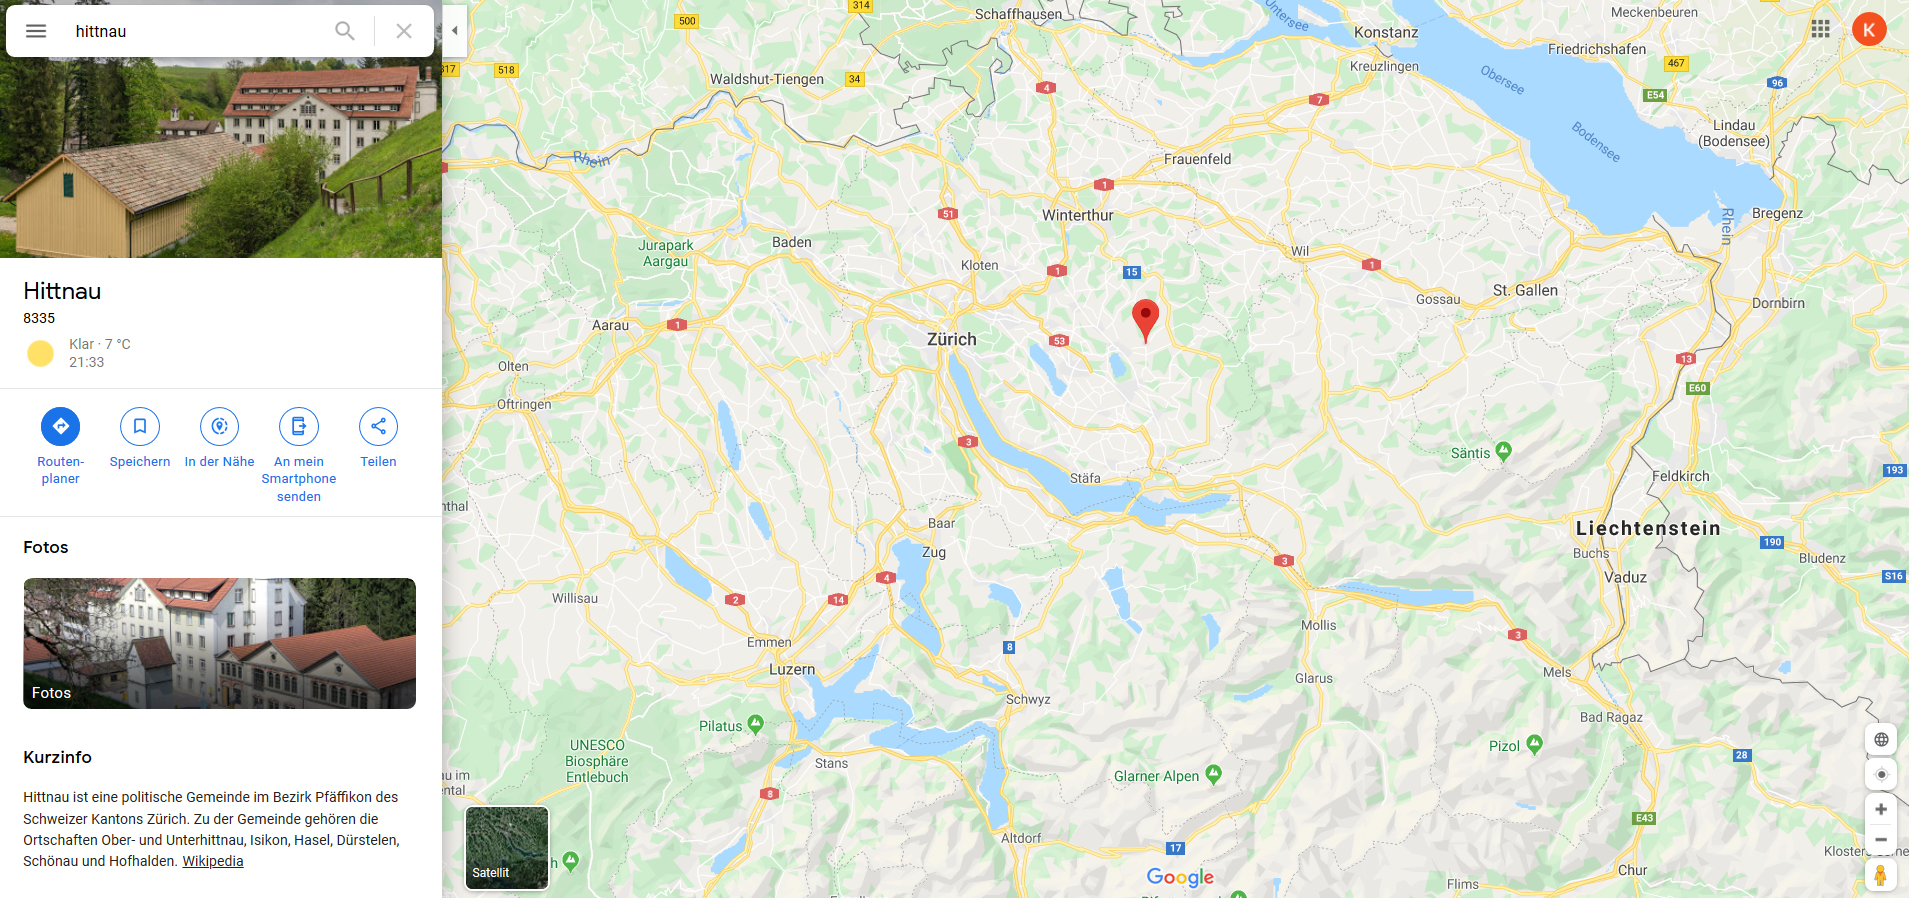The width and height of the screenshot is (1909, 898).
Task: Toggle globe view button
Action: point(1881,740)
